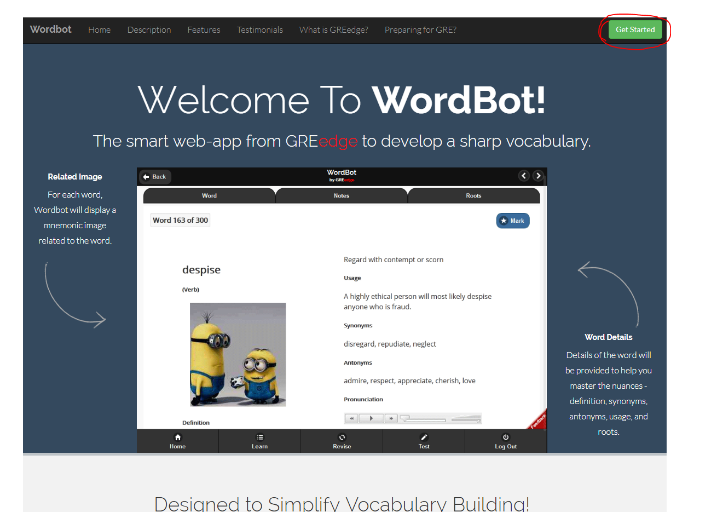Go to next word with right arrow
Screen dimensions: 703x532
pos(538,176)
